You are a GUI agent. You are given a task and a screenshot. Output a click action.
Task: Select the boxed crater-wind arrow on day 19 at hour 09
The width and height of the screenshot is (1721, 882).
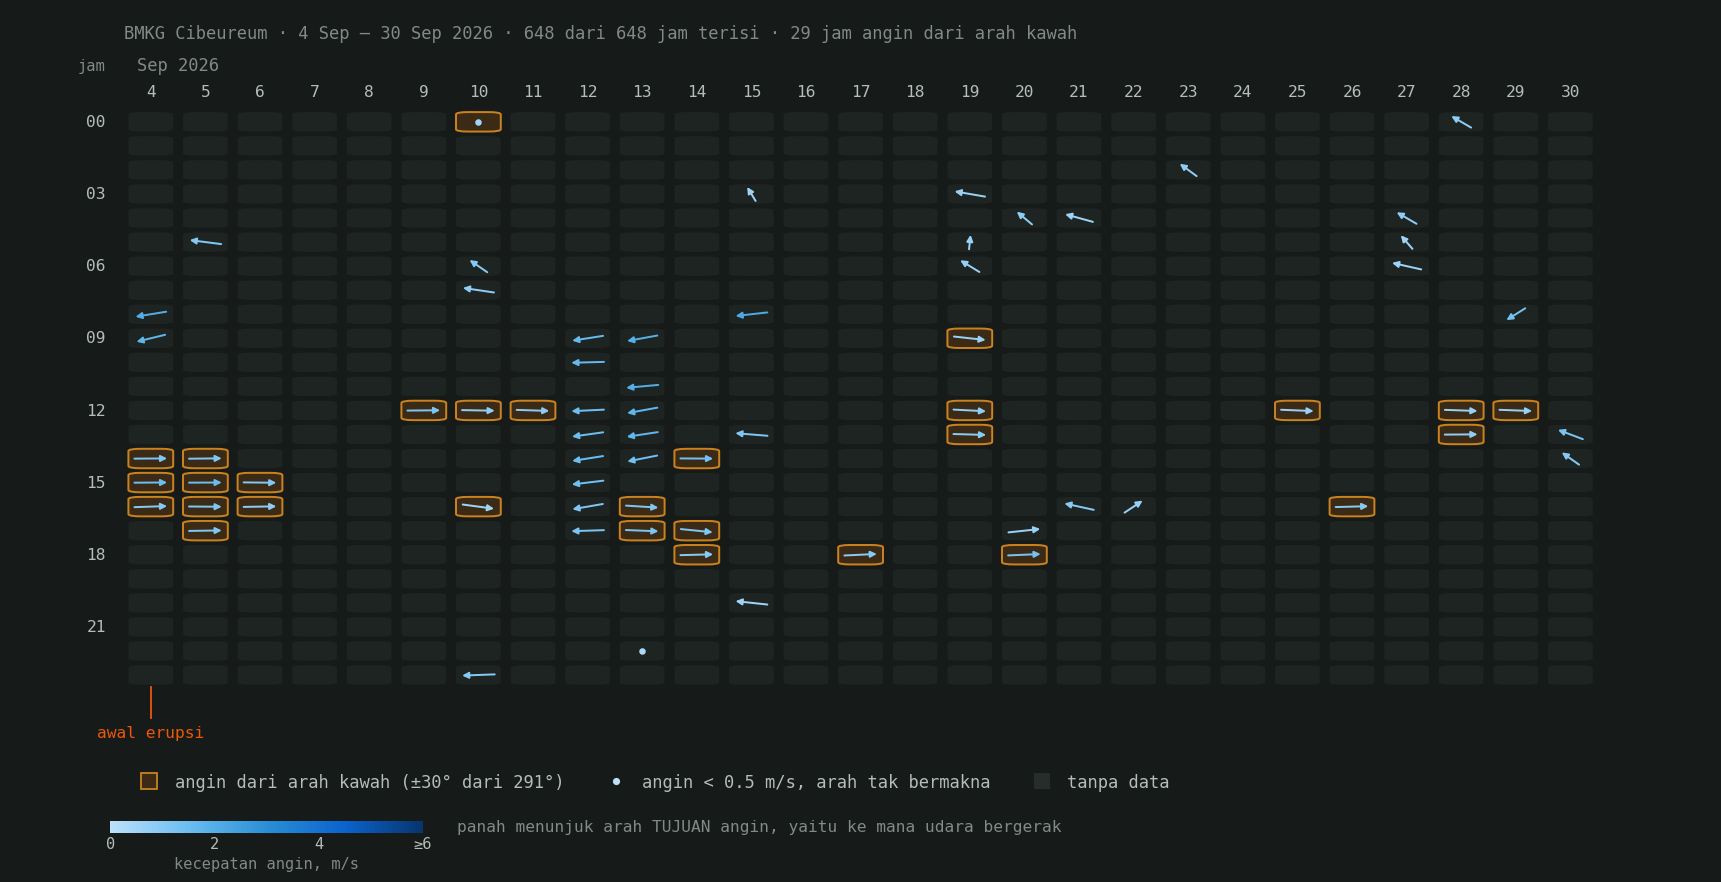click(x=970, y=338)
